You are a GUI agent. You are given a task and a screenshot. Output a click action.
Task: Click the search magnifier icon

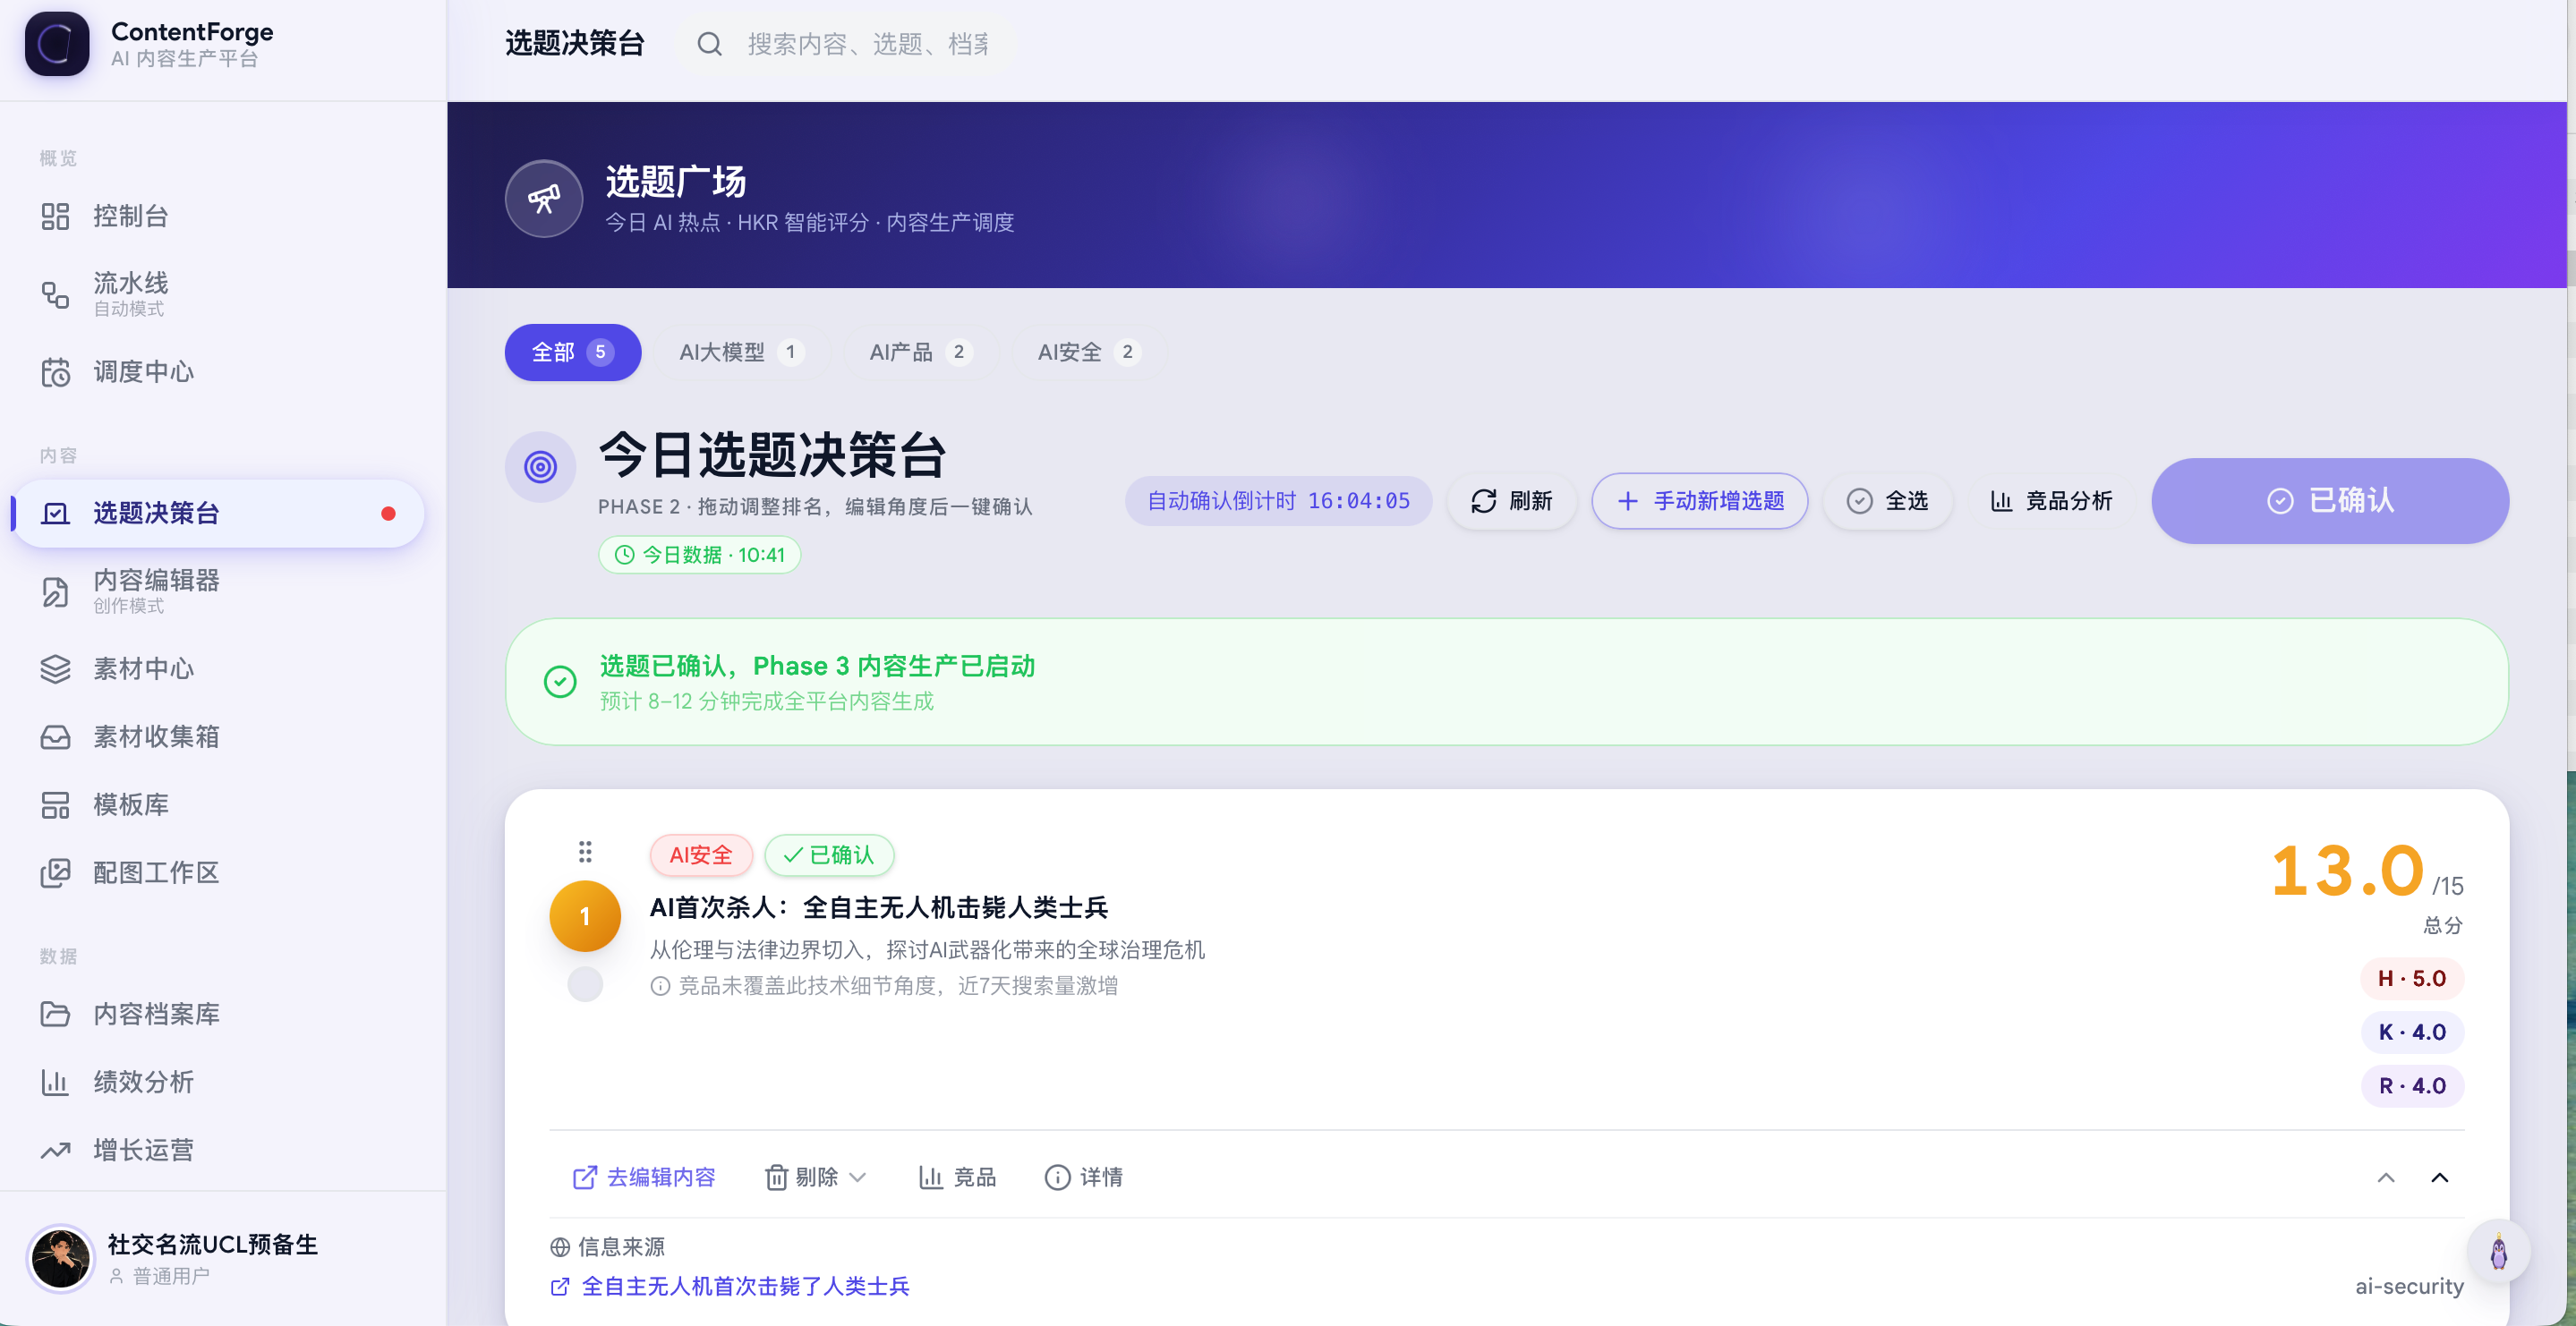coord(709,44)
